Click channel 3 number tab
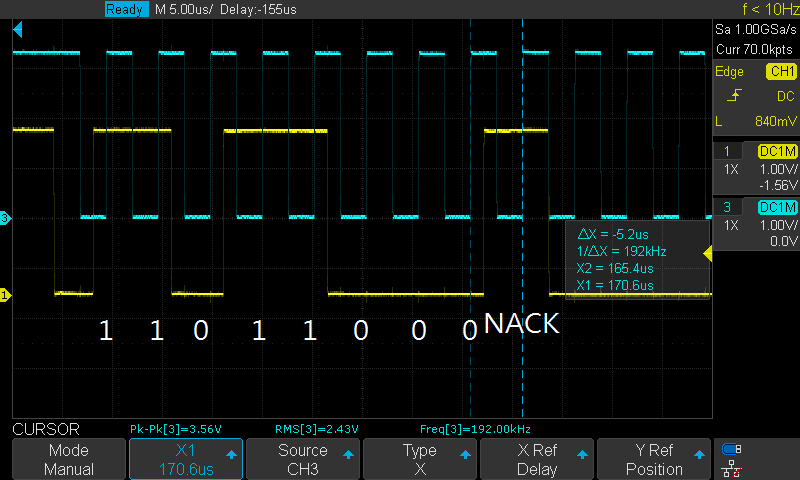Screen dimensions: 800x480 coord(727,207)
